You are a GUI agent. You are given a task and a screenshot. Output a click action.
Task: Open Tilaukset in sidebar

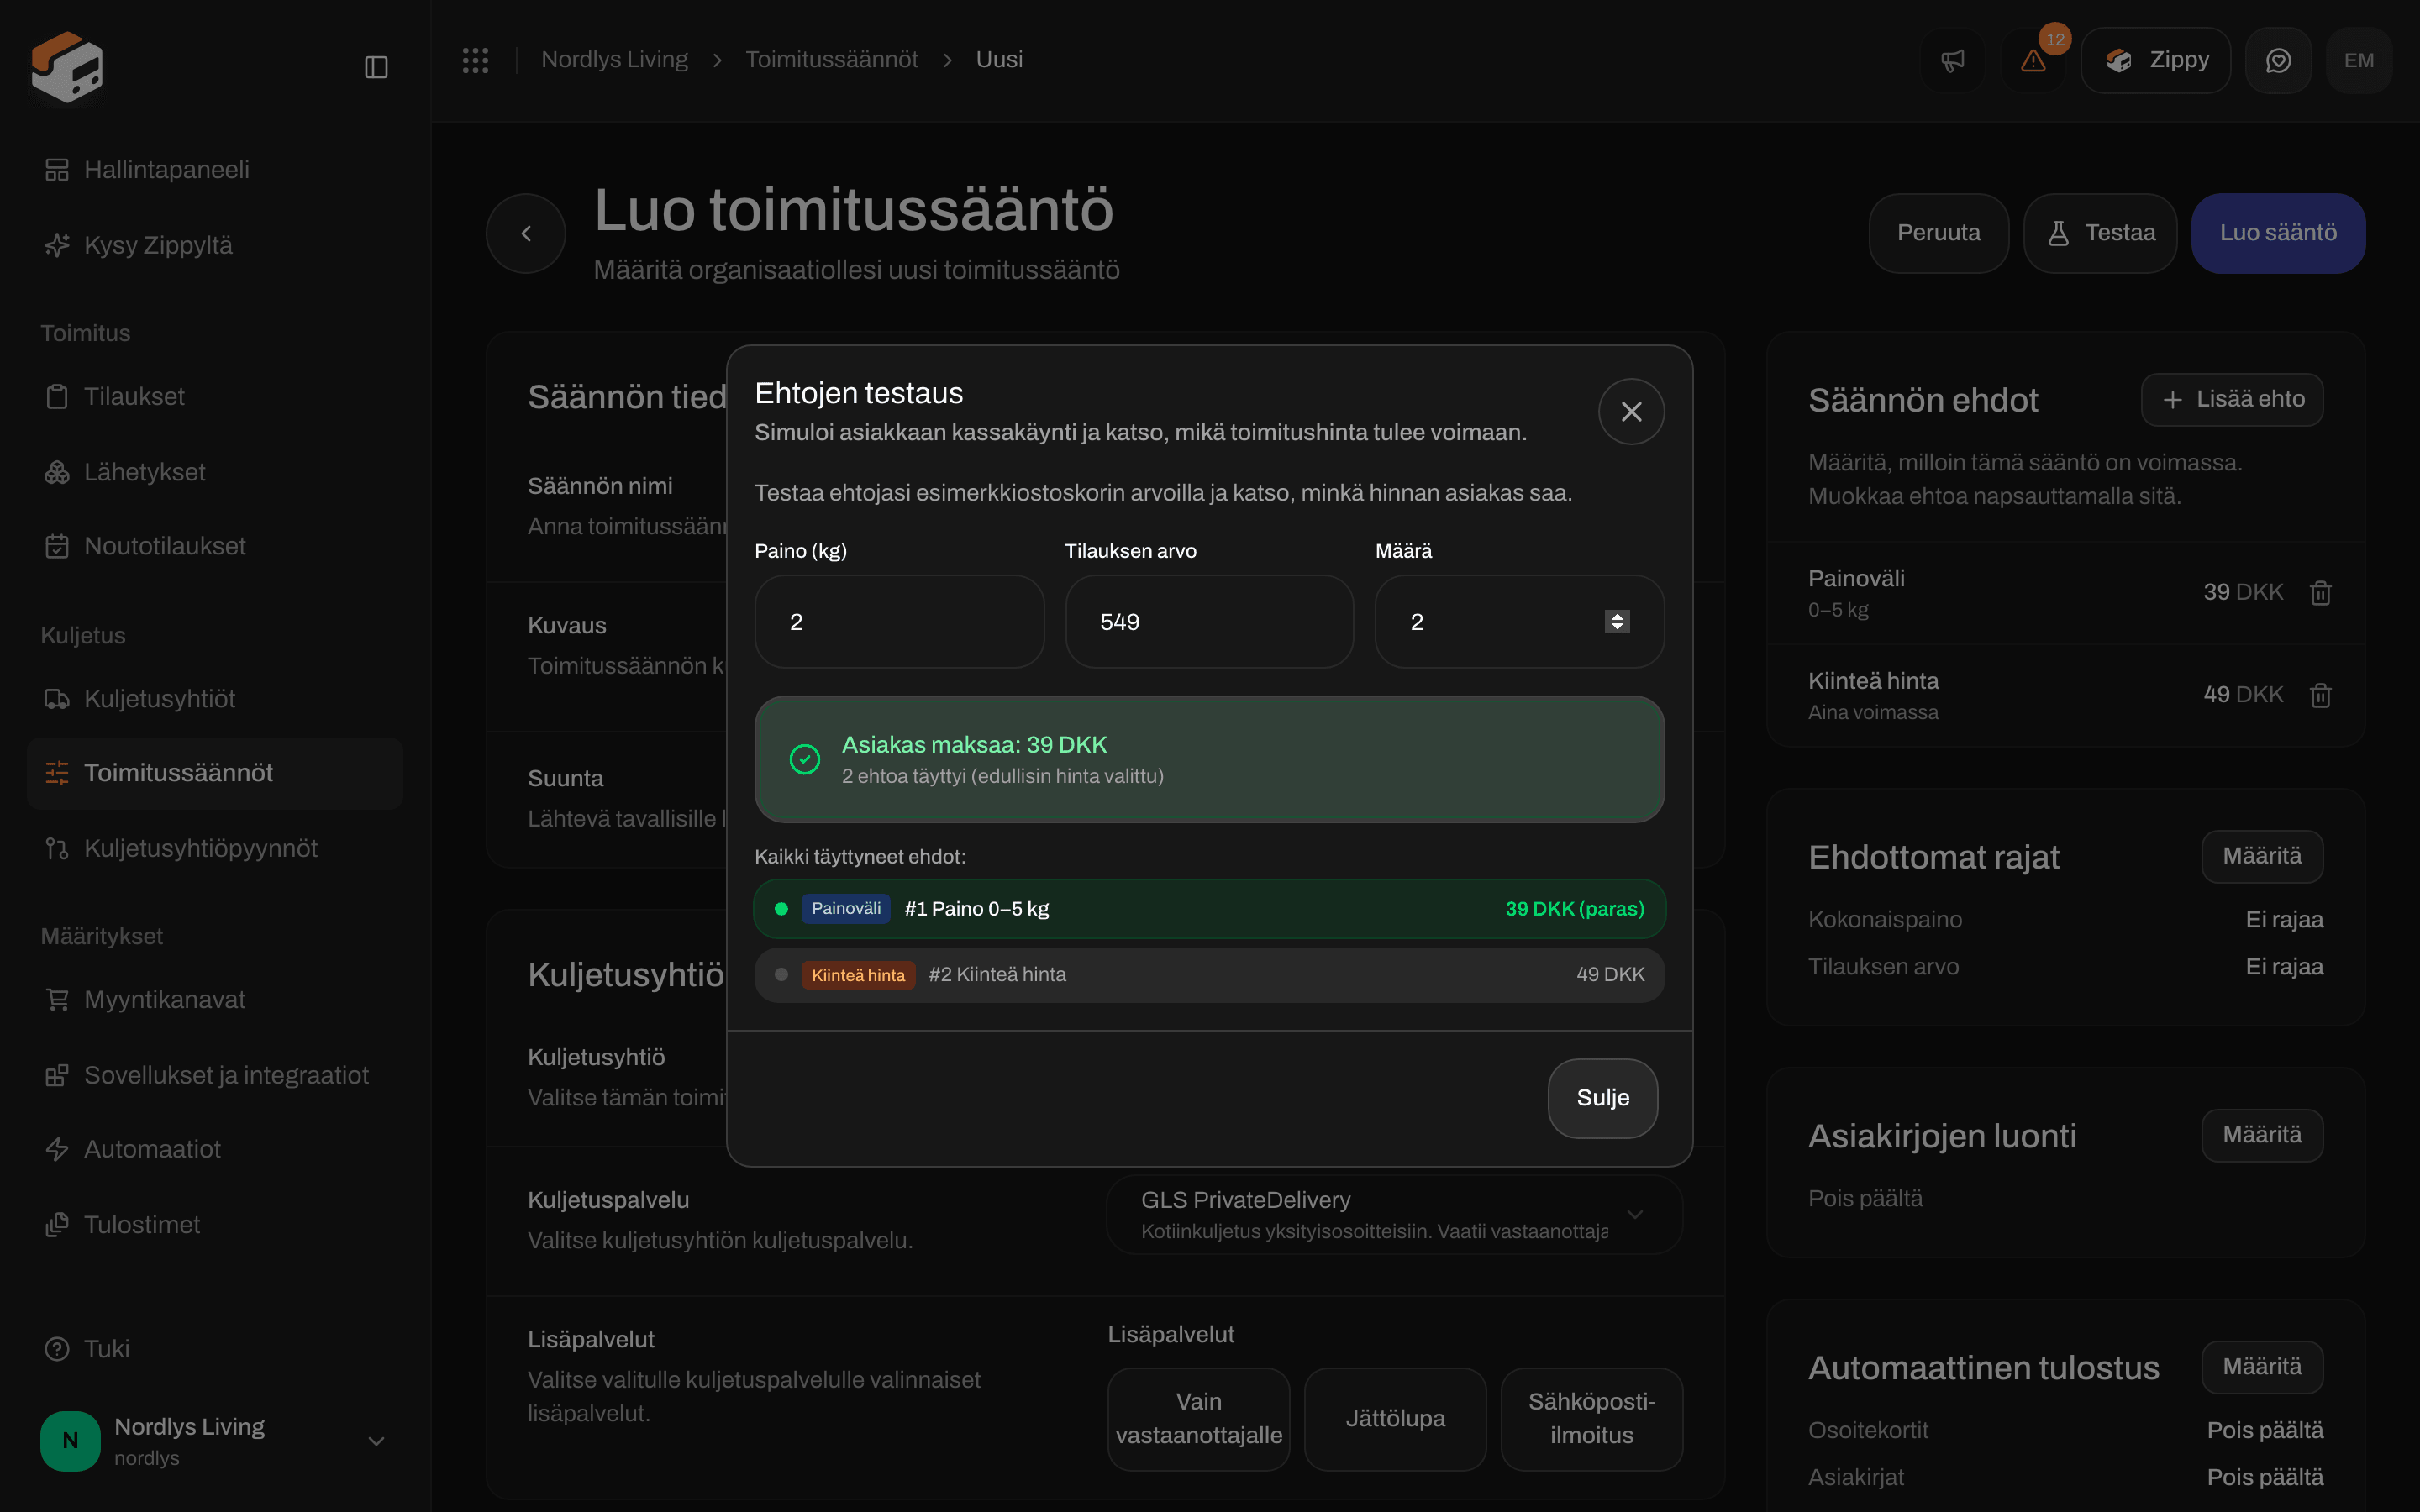point(215,397)
